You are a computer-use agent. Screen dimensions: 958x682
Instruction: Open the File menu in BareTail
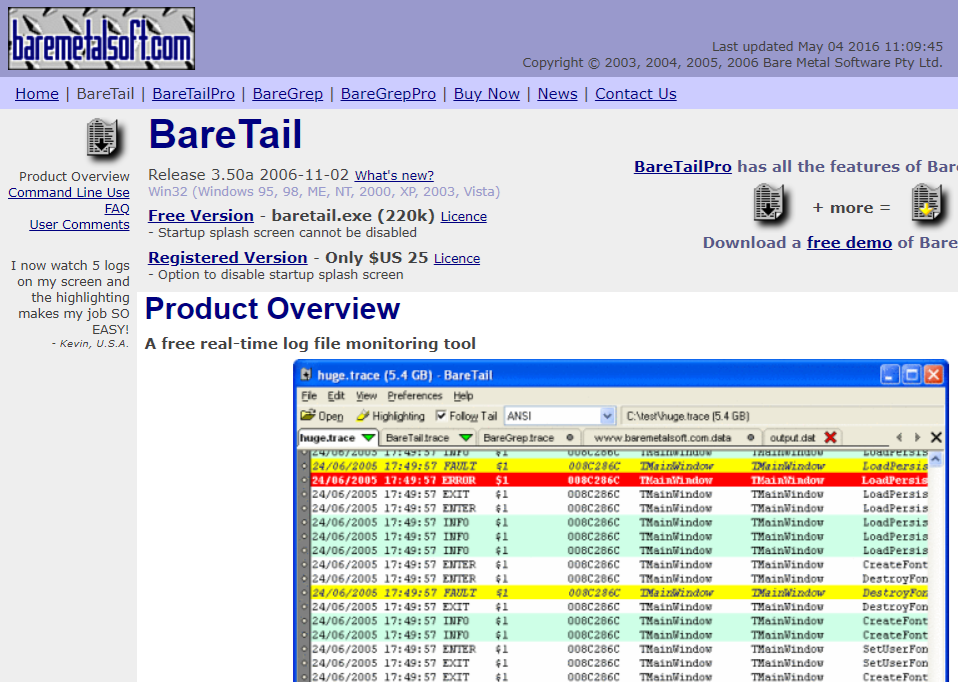point(309,395)
